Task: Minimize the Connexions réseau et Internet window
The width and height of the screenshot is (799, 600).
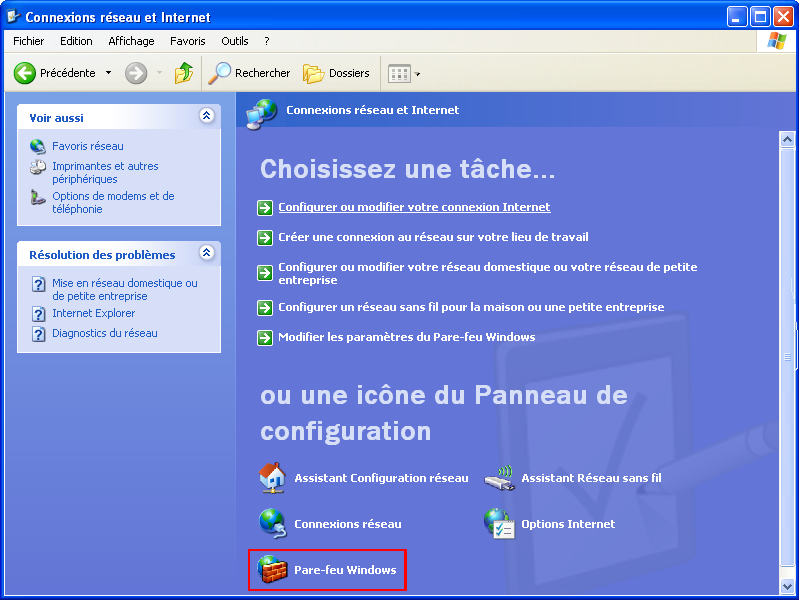Action: [x=737, y=17]
